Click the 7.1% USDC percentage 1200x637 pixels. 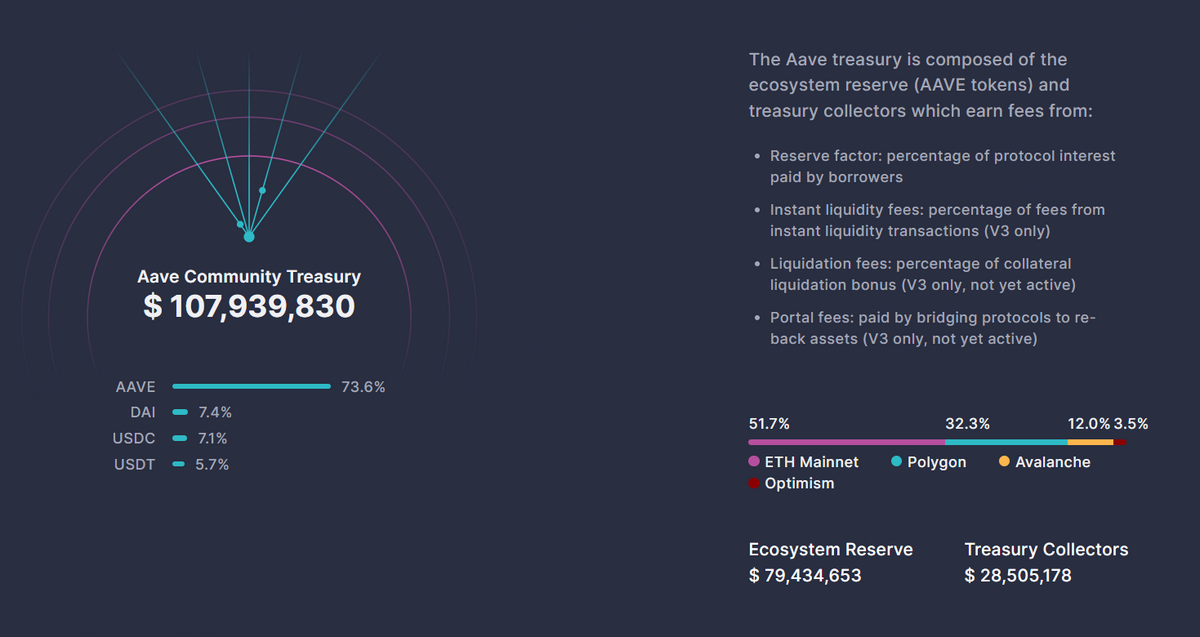pyautogui.click(x=212, y=438)
